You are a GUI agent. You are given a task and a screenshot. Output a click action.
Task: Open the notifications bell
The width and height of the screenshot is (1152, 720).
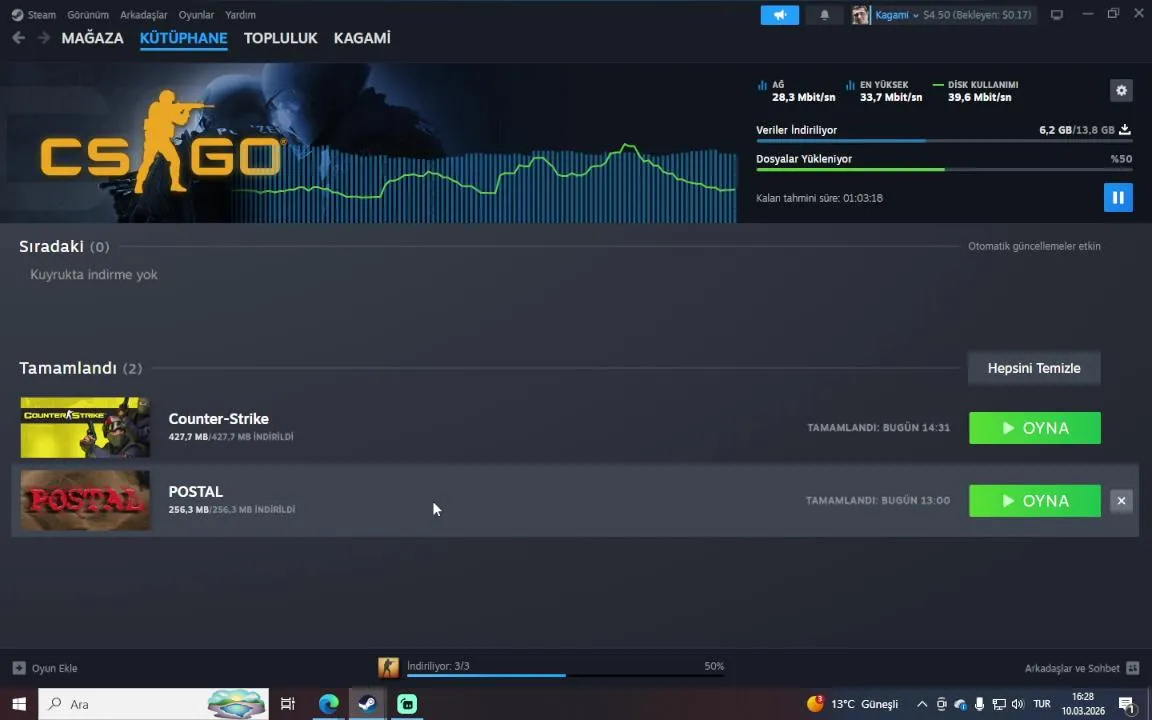click(824, 15)
